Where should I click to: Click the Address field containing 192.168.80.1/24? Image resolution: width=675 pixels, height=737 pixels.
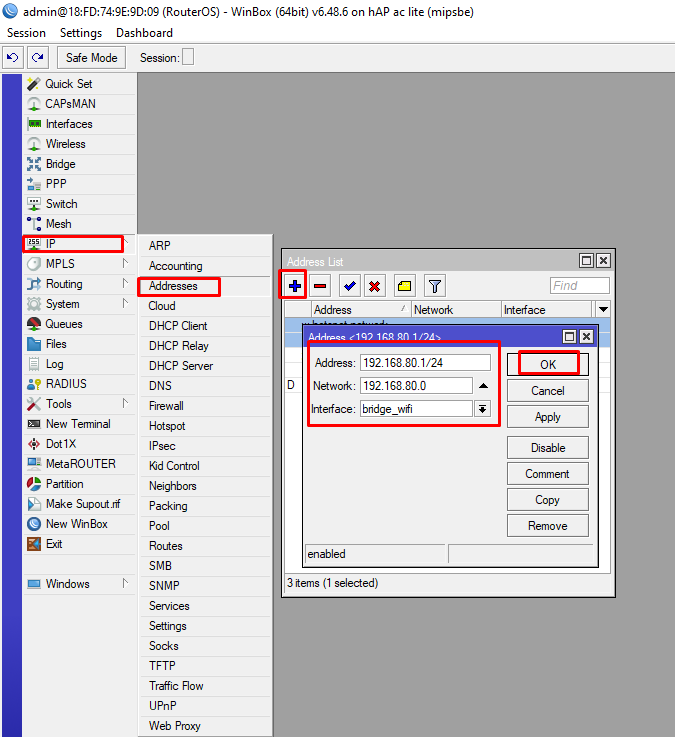425,363
